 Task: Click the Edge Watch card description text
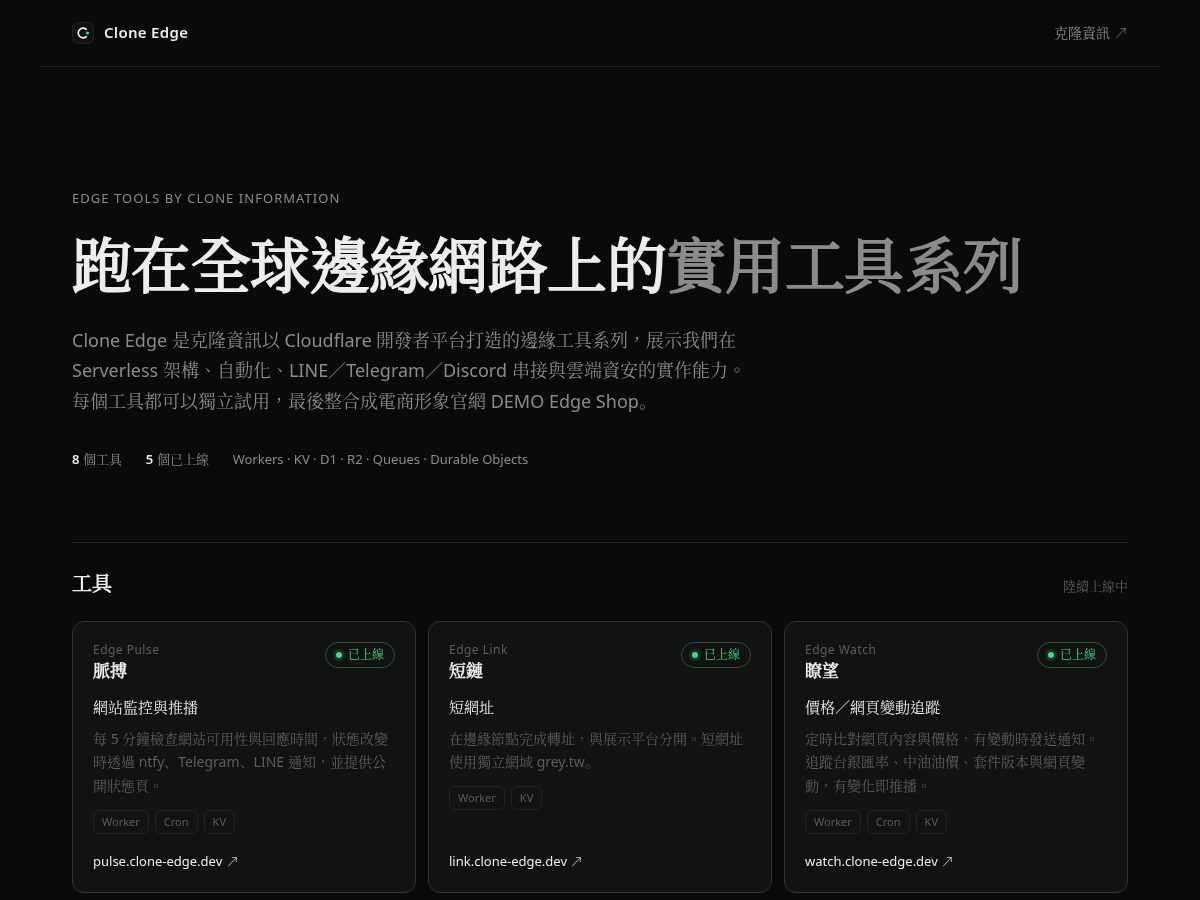tap(951, 762)
